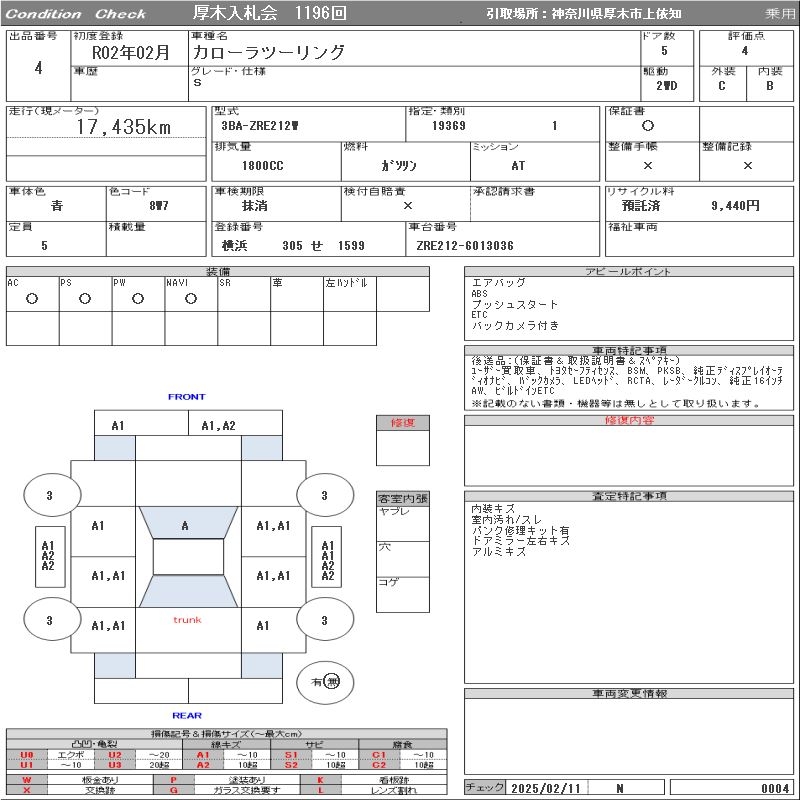Select the transmission value 'AT'
Image resolution: width=800 pixels, height=800 pixels.
point(518,165)
